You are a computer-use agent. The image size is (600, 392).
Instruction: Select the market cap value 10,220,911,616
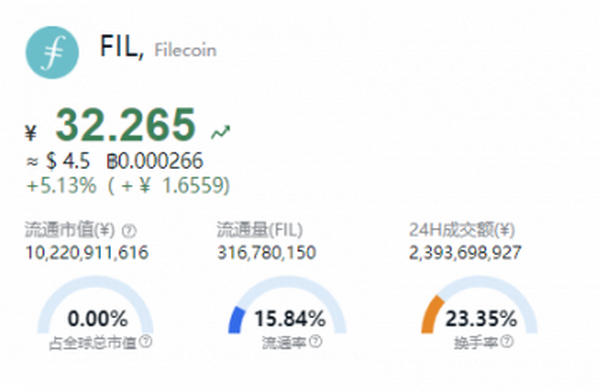[87, 253]
